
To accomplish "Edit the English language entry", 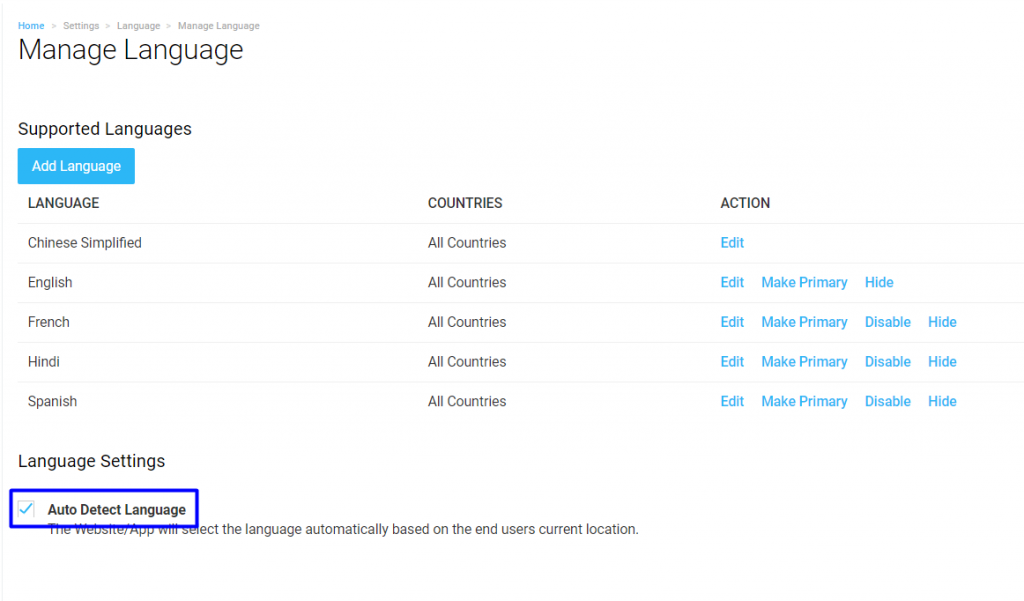I will pos(731,282).
